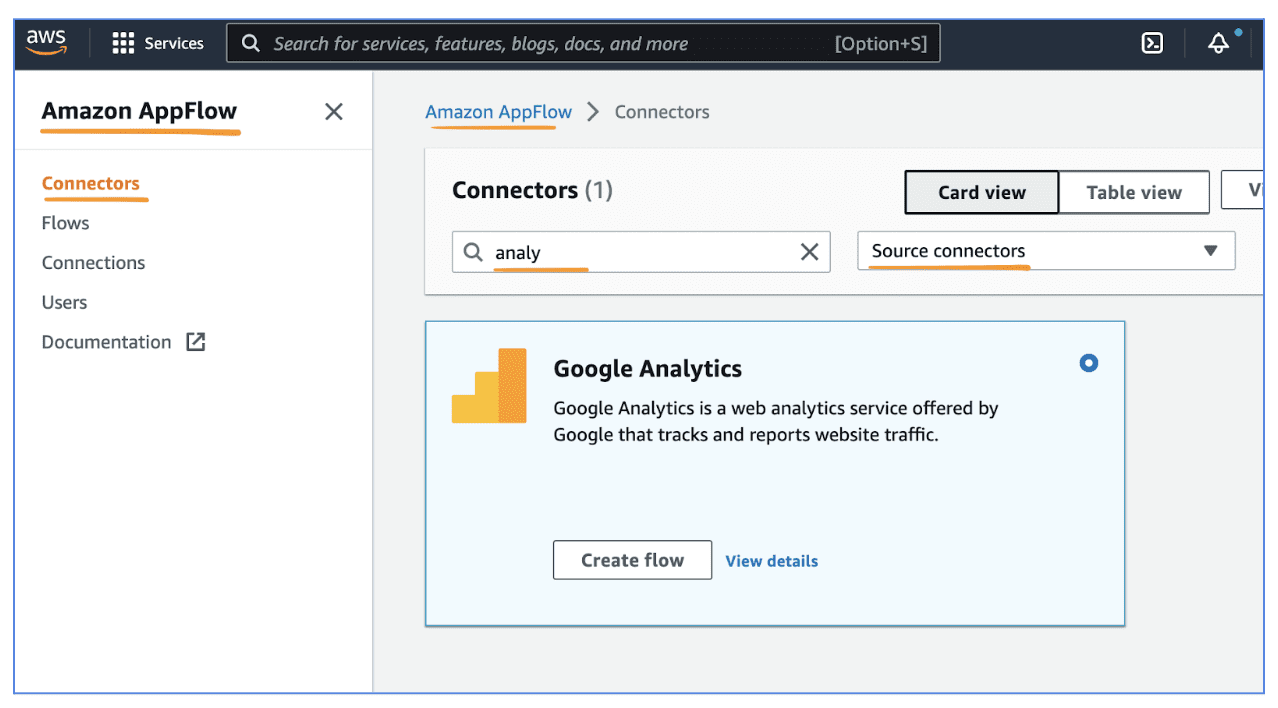The width and height of the screenshot is (1278, 708).
Task: Open the Source connectors dropdown
Action: [1046, 250]
